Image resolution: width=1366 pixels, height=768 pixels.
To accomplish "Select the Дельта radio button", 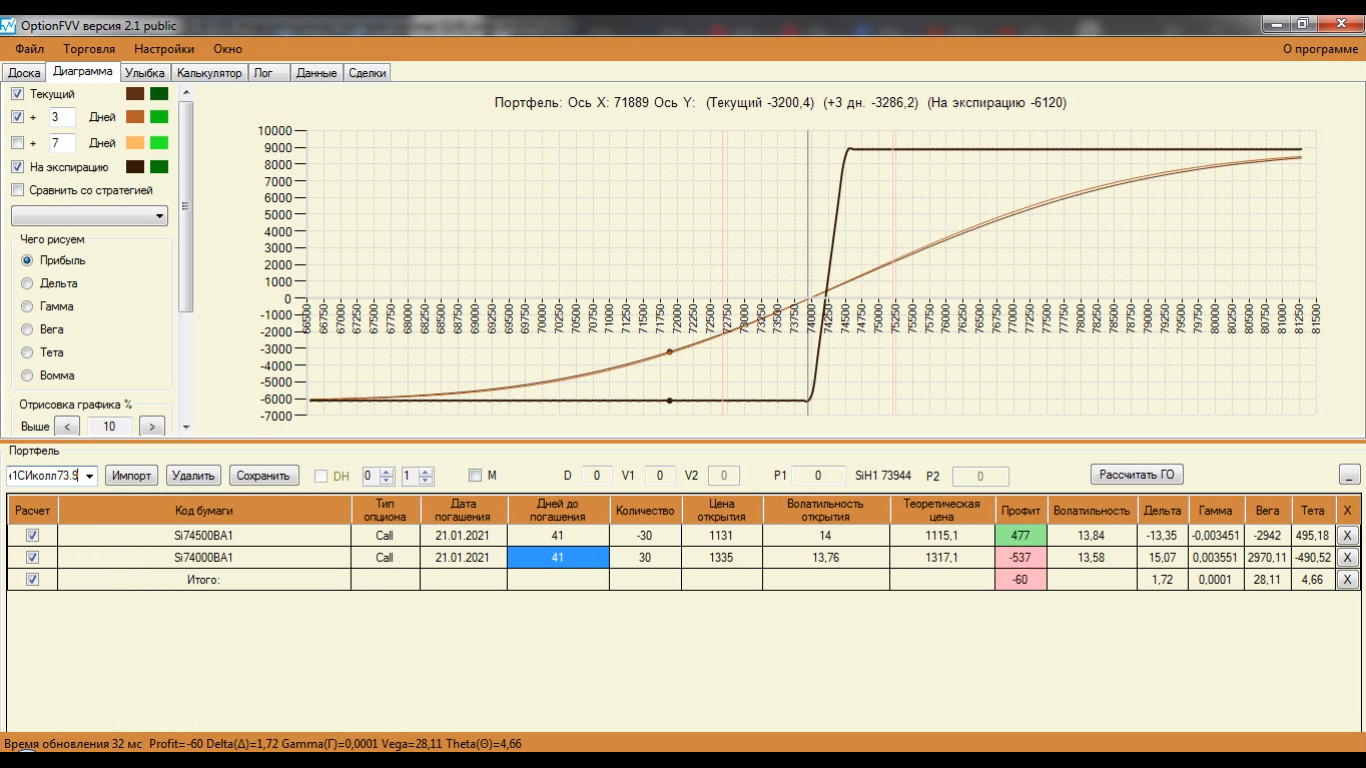I will click(x=27, y=283).
